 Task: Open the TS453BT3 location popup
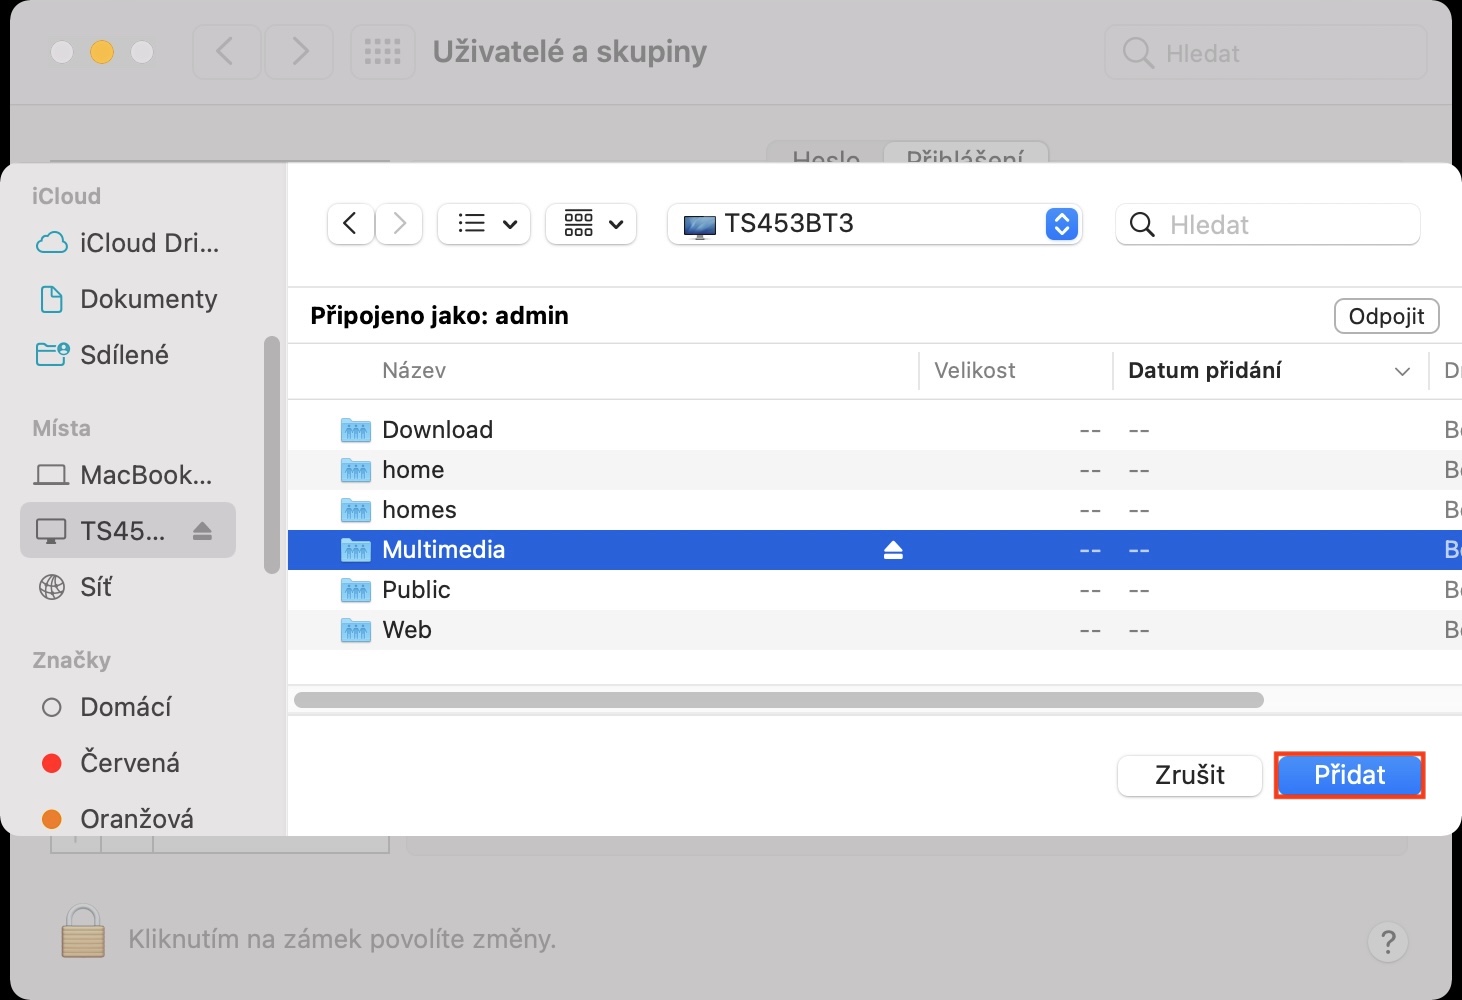coord(874,224)
